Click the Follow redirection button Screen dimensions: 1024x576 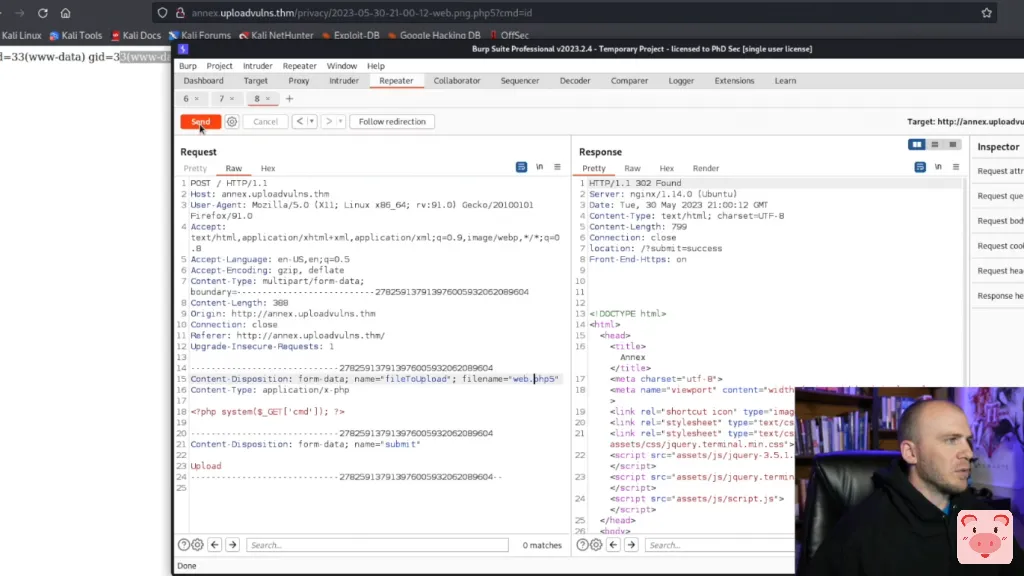(392, 122)
